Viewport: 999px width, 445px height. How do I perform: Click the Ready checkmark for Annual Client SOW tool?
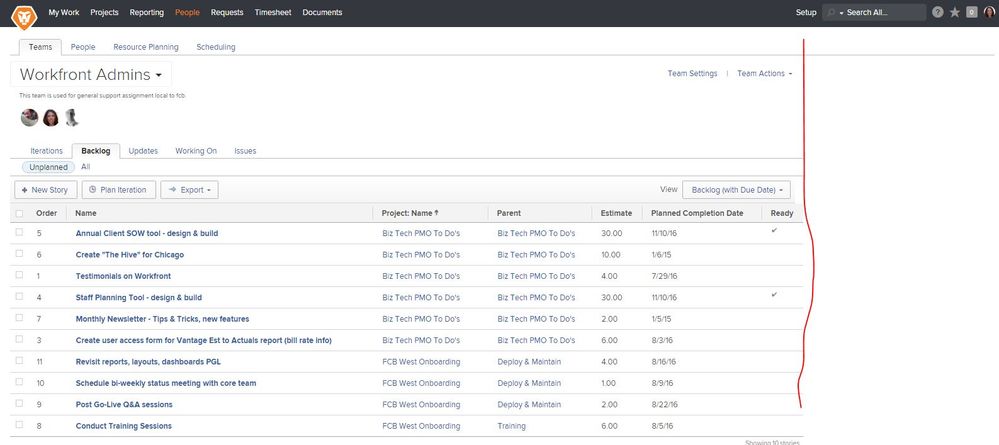[x=774, y=231]
